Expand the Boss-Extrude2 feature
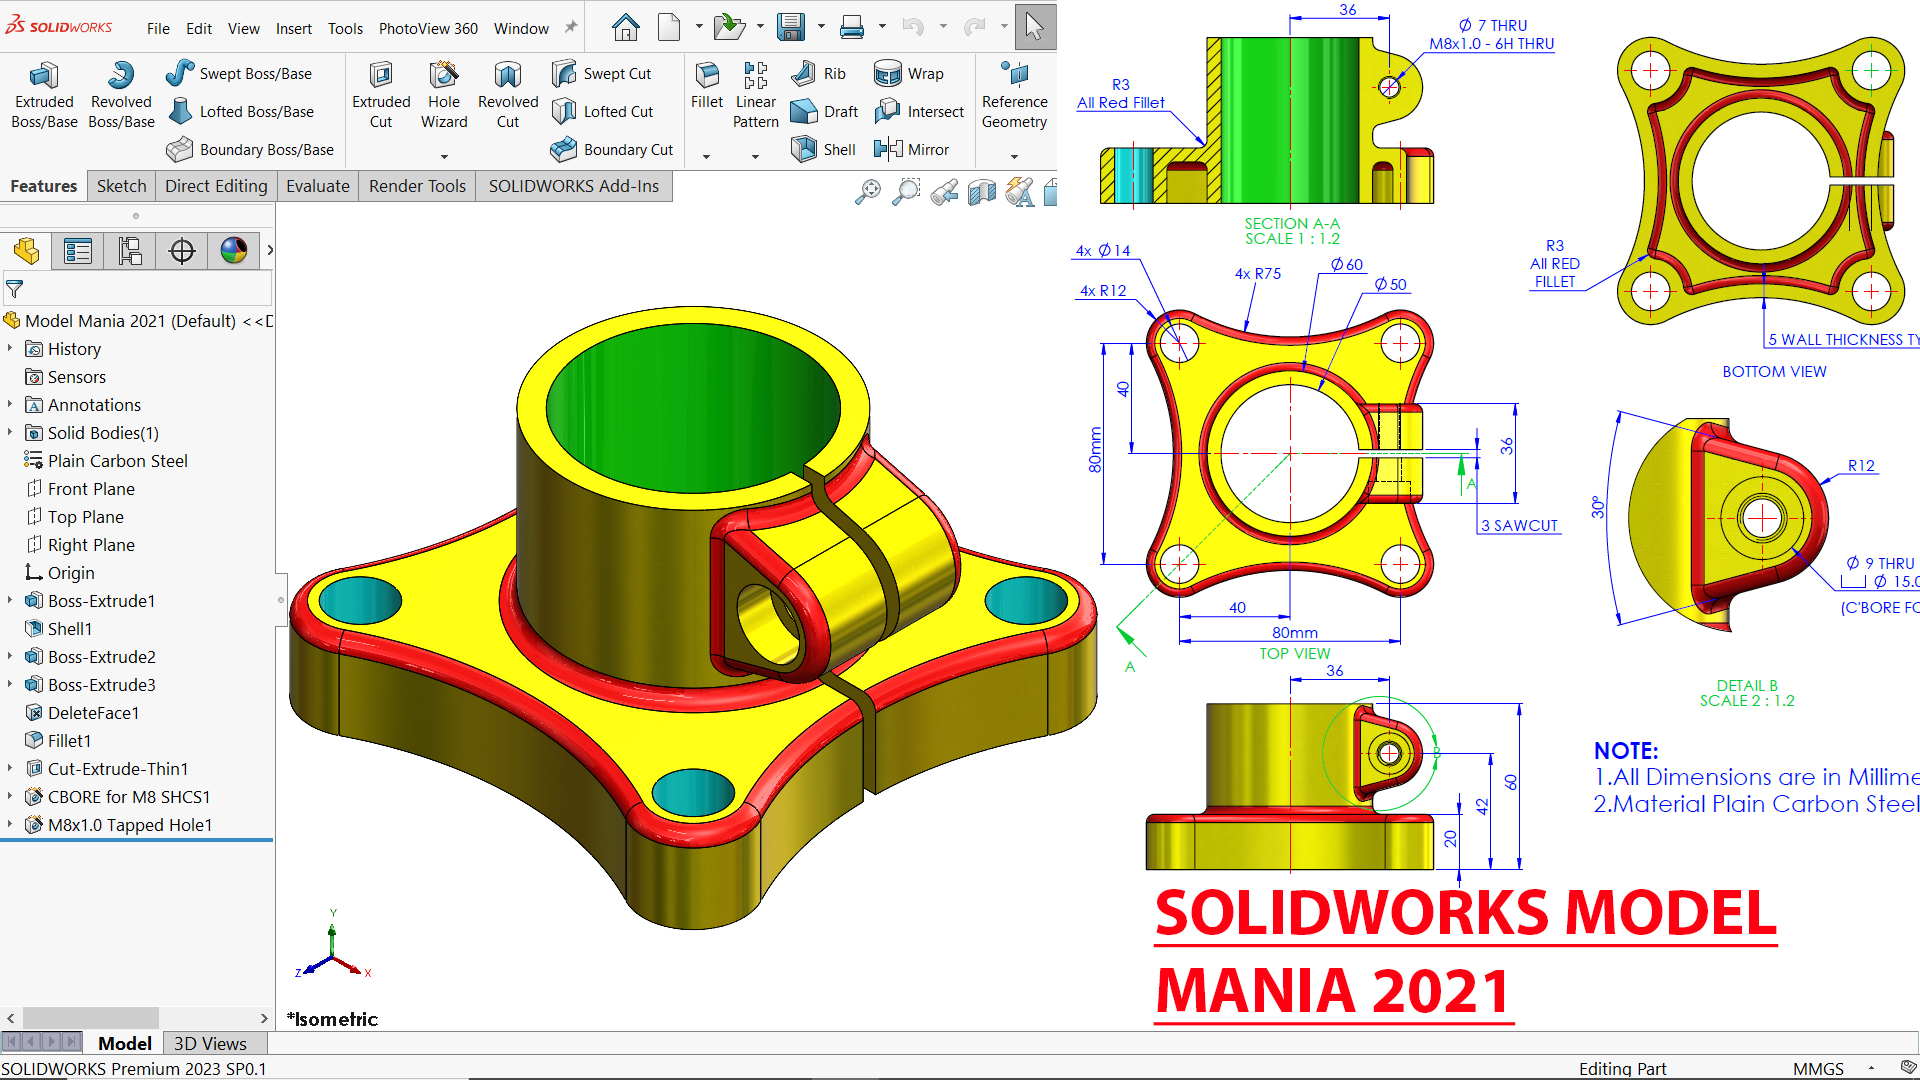This screenshot has height=1080, width=1920. click(x=10, y=656)
